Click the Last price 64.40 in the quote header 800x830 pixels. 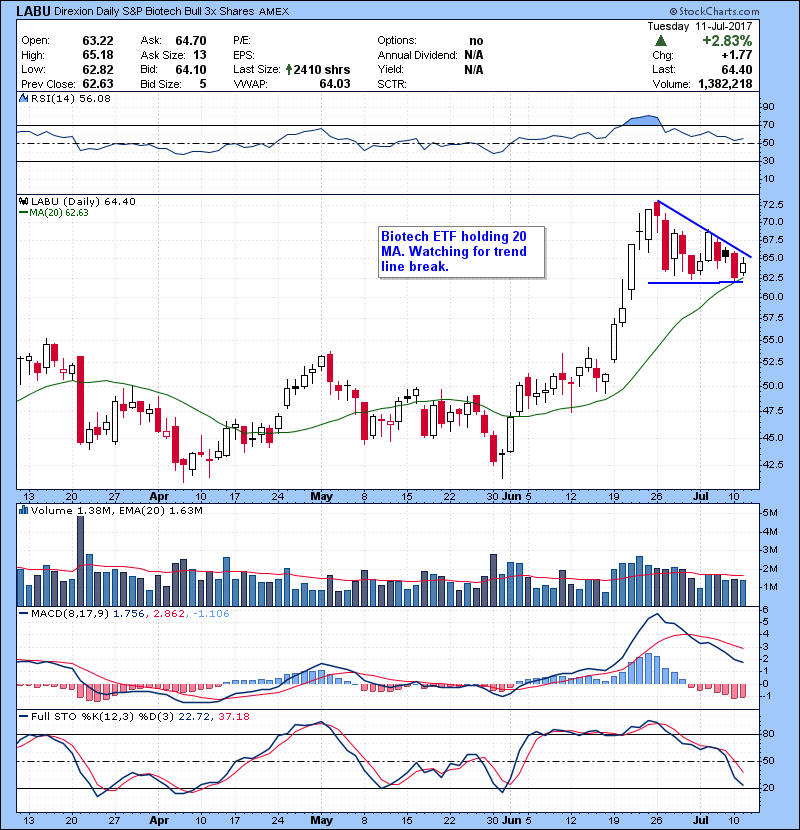736,69
